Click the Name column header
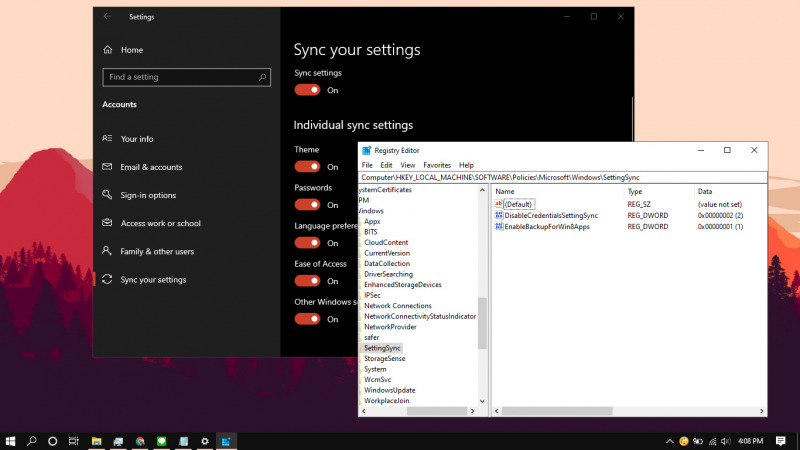This screenshot has width=800, height=450. [558, 191]
